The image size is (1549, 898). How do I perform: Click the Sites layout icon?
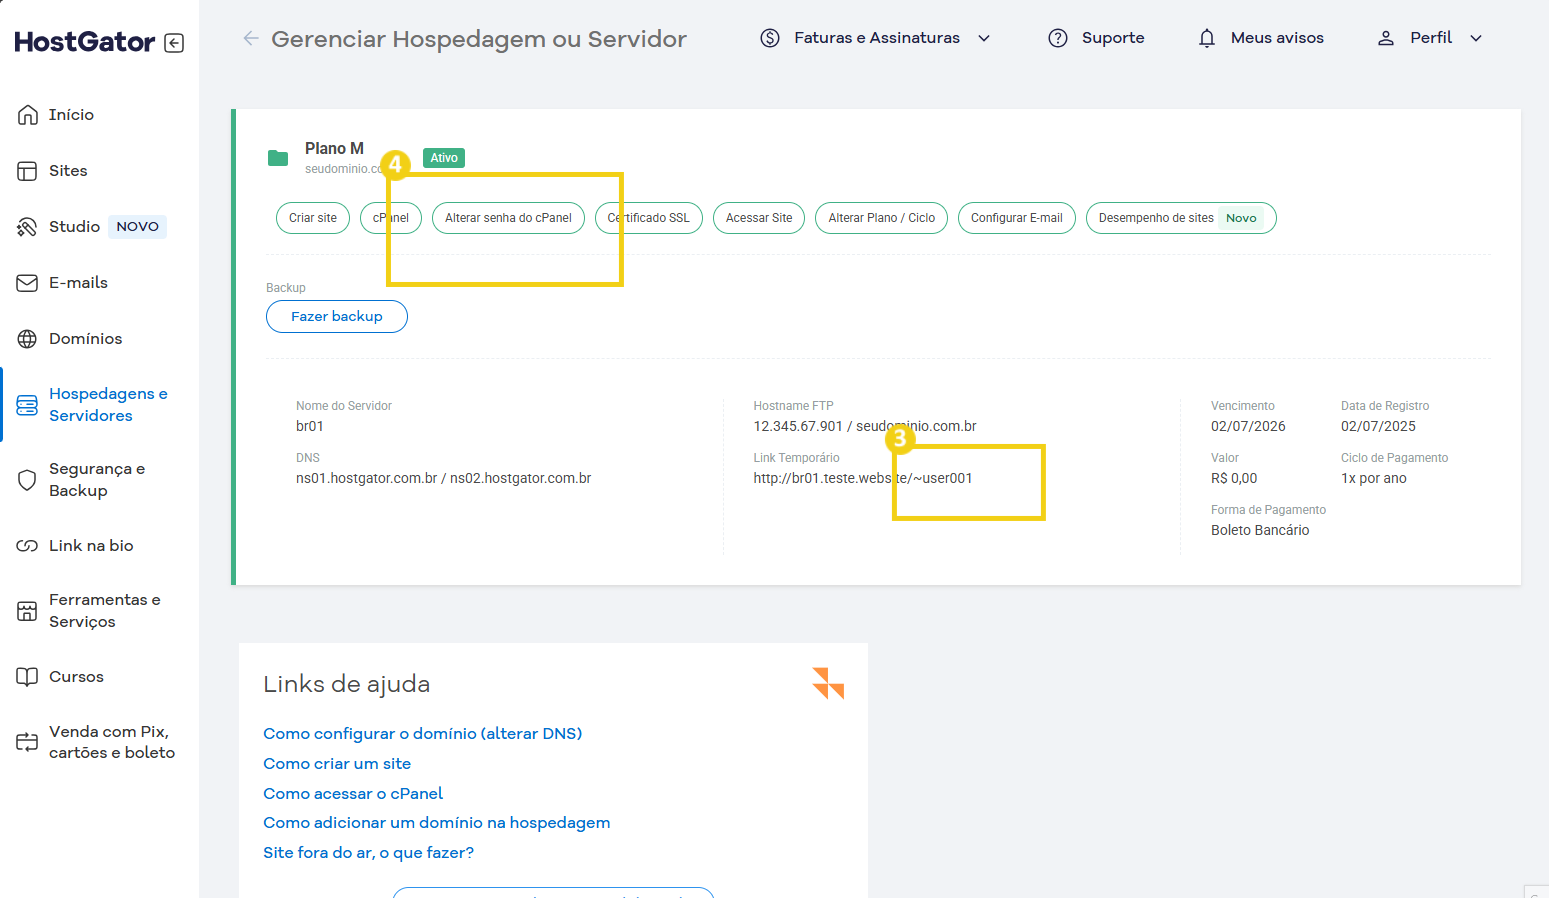point(27,171)
